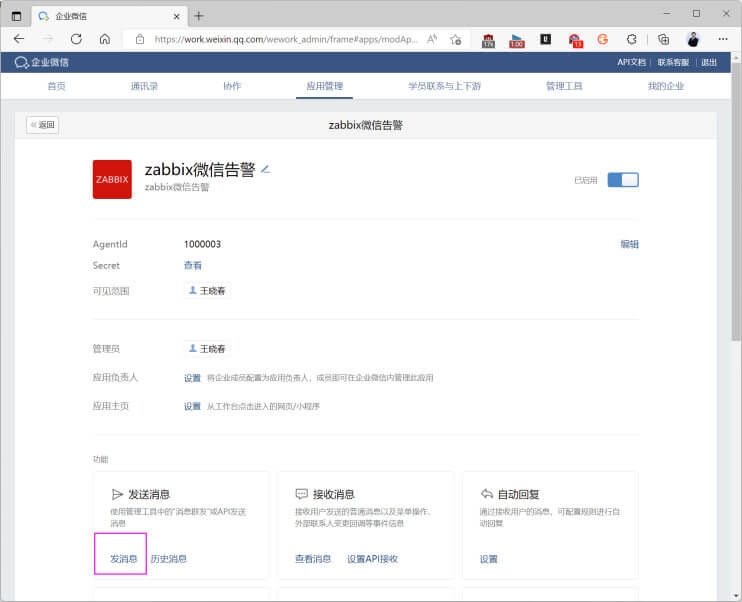Click the 企业微信 logo in header
The image size is (742, 602).
pyautogui.click(x=42, y=62)
